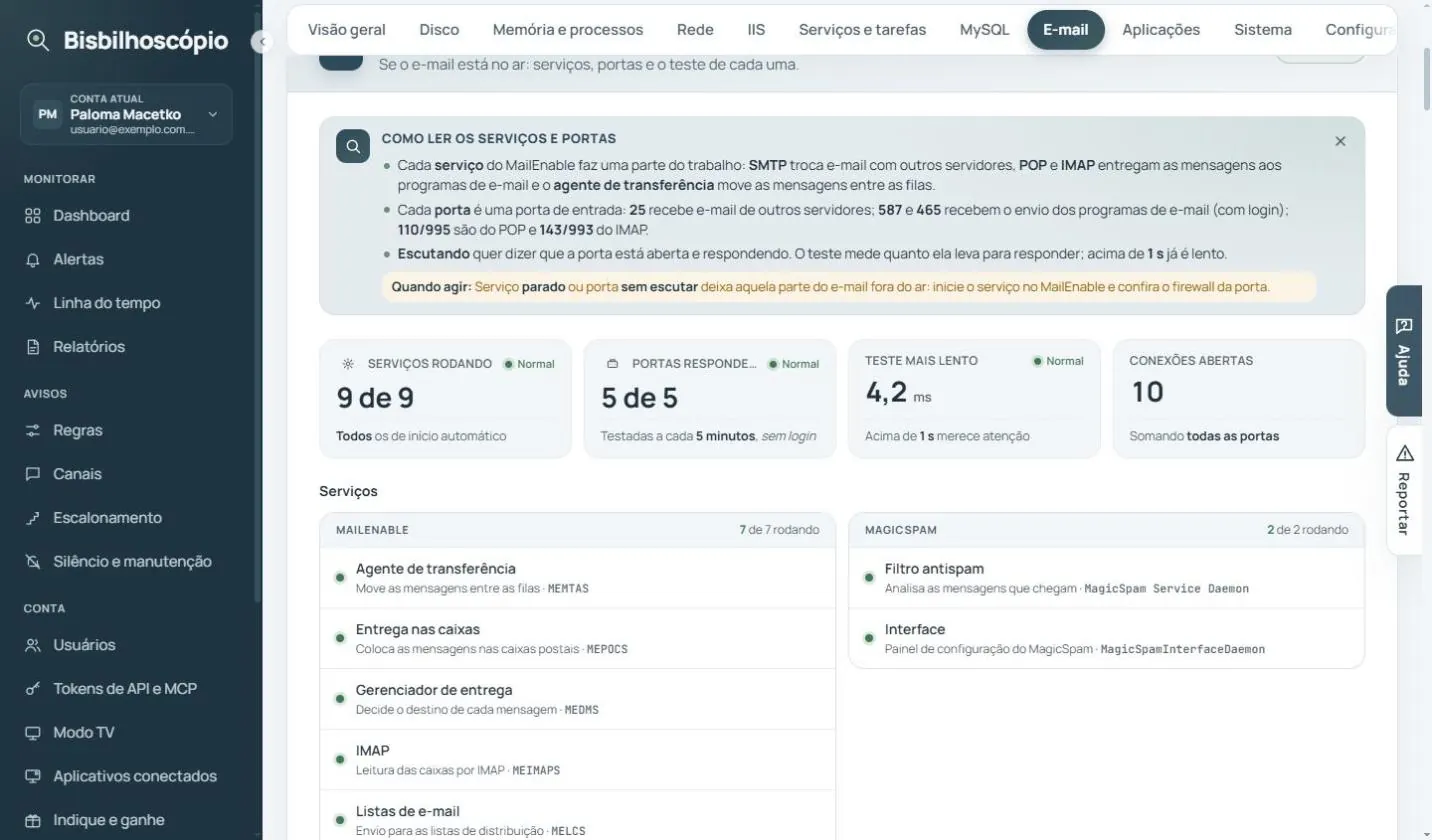Screen dimensions: 1432x840
Task: Open the Aplicações tab
Action: click(1161, 30)
